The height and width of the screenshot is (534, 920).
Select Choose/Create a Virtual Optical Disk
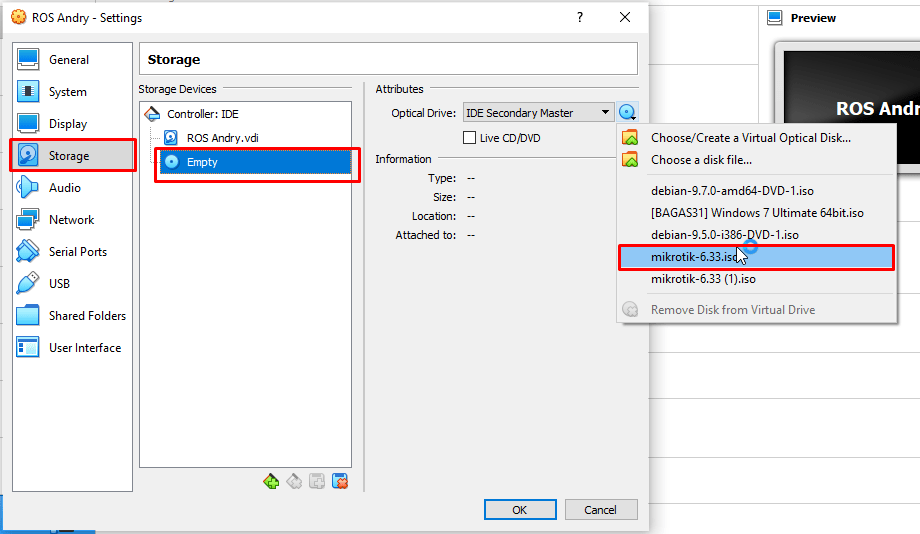click(x=750, y=138)
